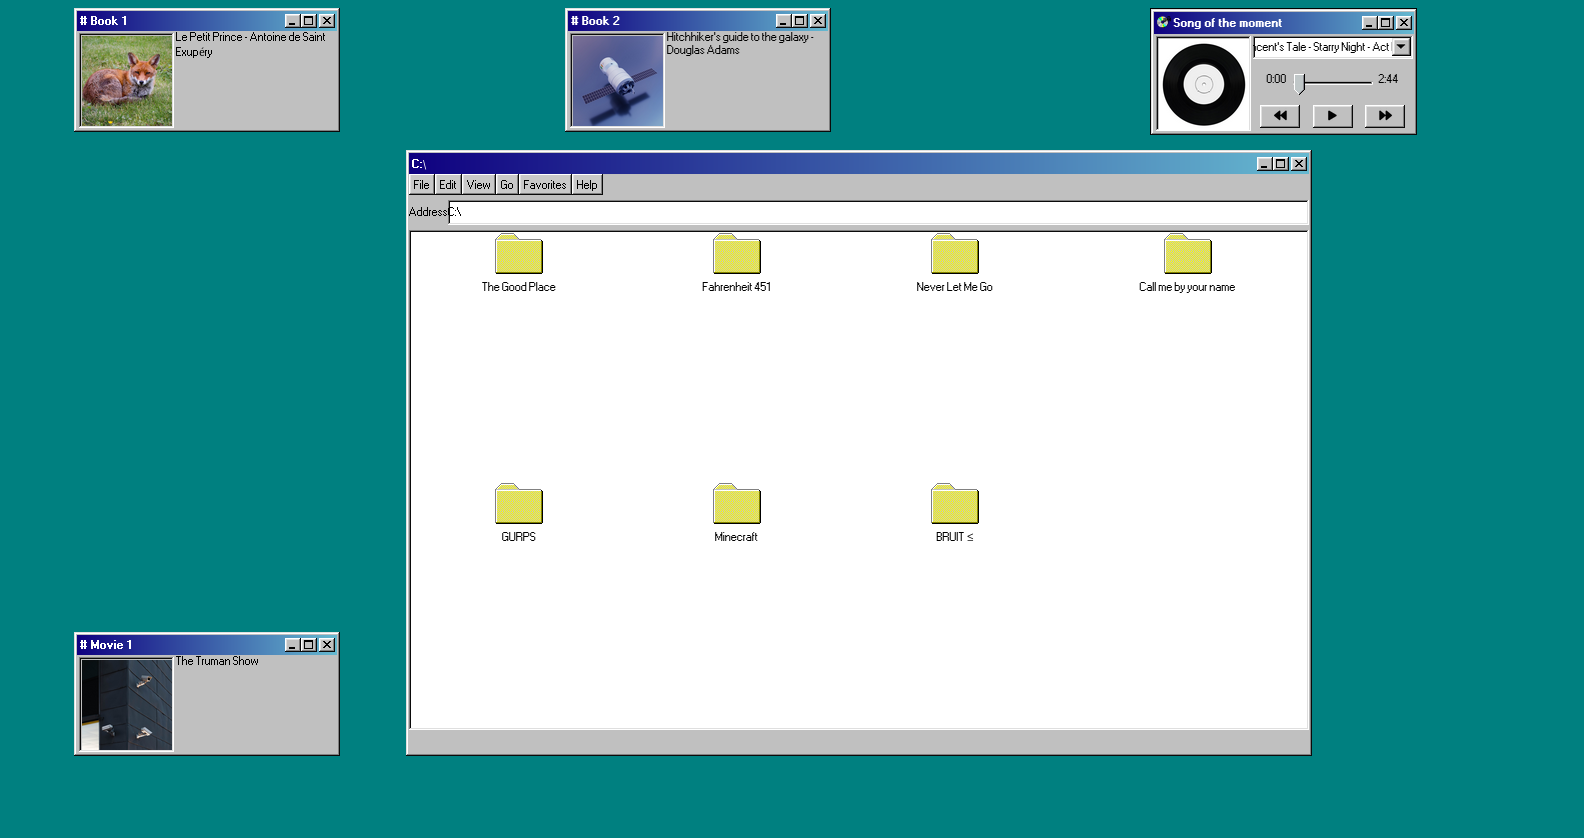Open the Fahrenheit 451 folder
1584x838 pixels.
736,255
